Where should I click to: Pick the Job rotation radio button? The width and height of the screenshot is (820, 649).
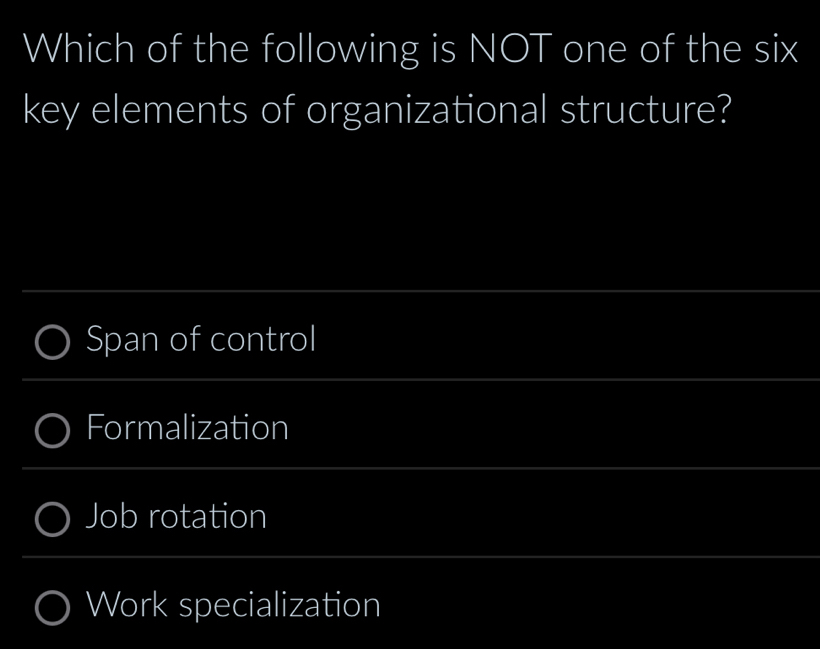click(53, 519)
